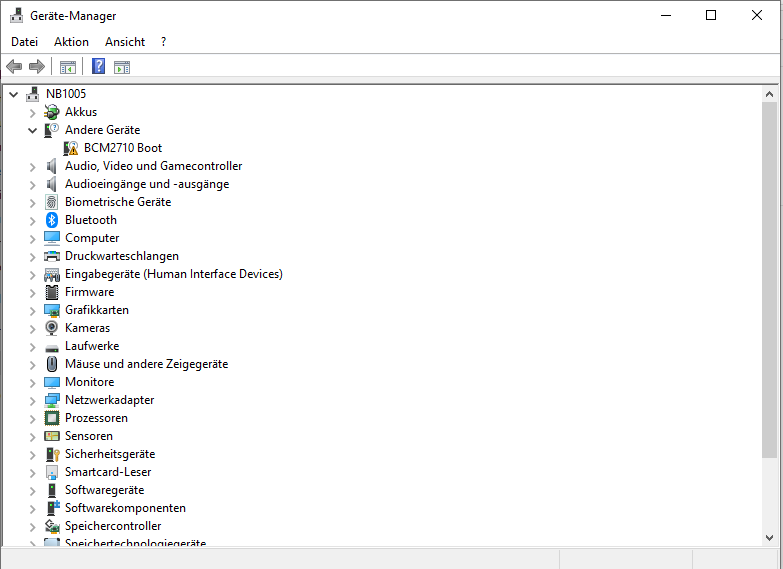Click the Grafikkarten display adapter icon
The width and height of the screenshot is (783, 569).
(x=51, y=310)
